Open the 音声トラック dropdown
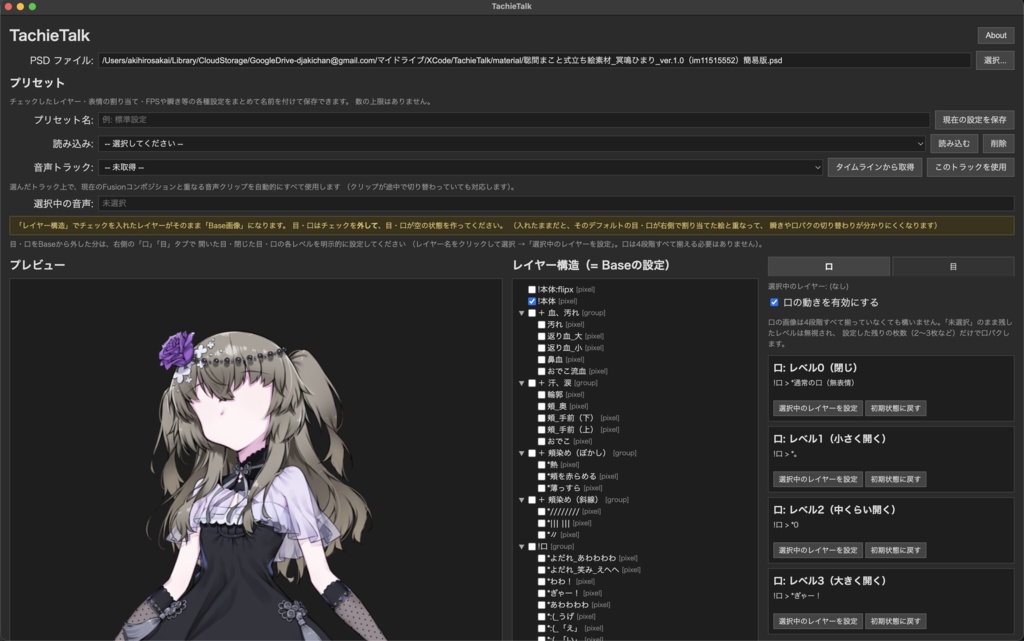The height and width of the screenshot is (641, 1024). (460, 167)
